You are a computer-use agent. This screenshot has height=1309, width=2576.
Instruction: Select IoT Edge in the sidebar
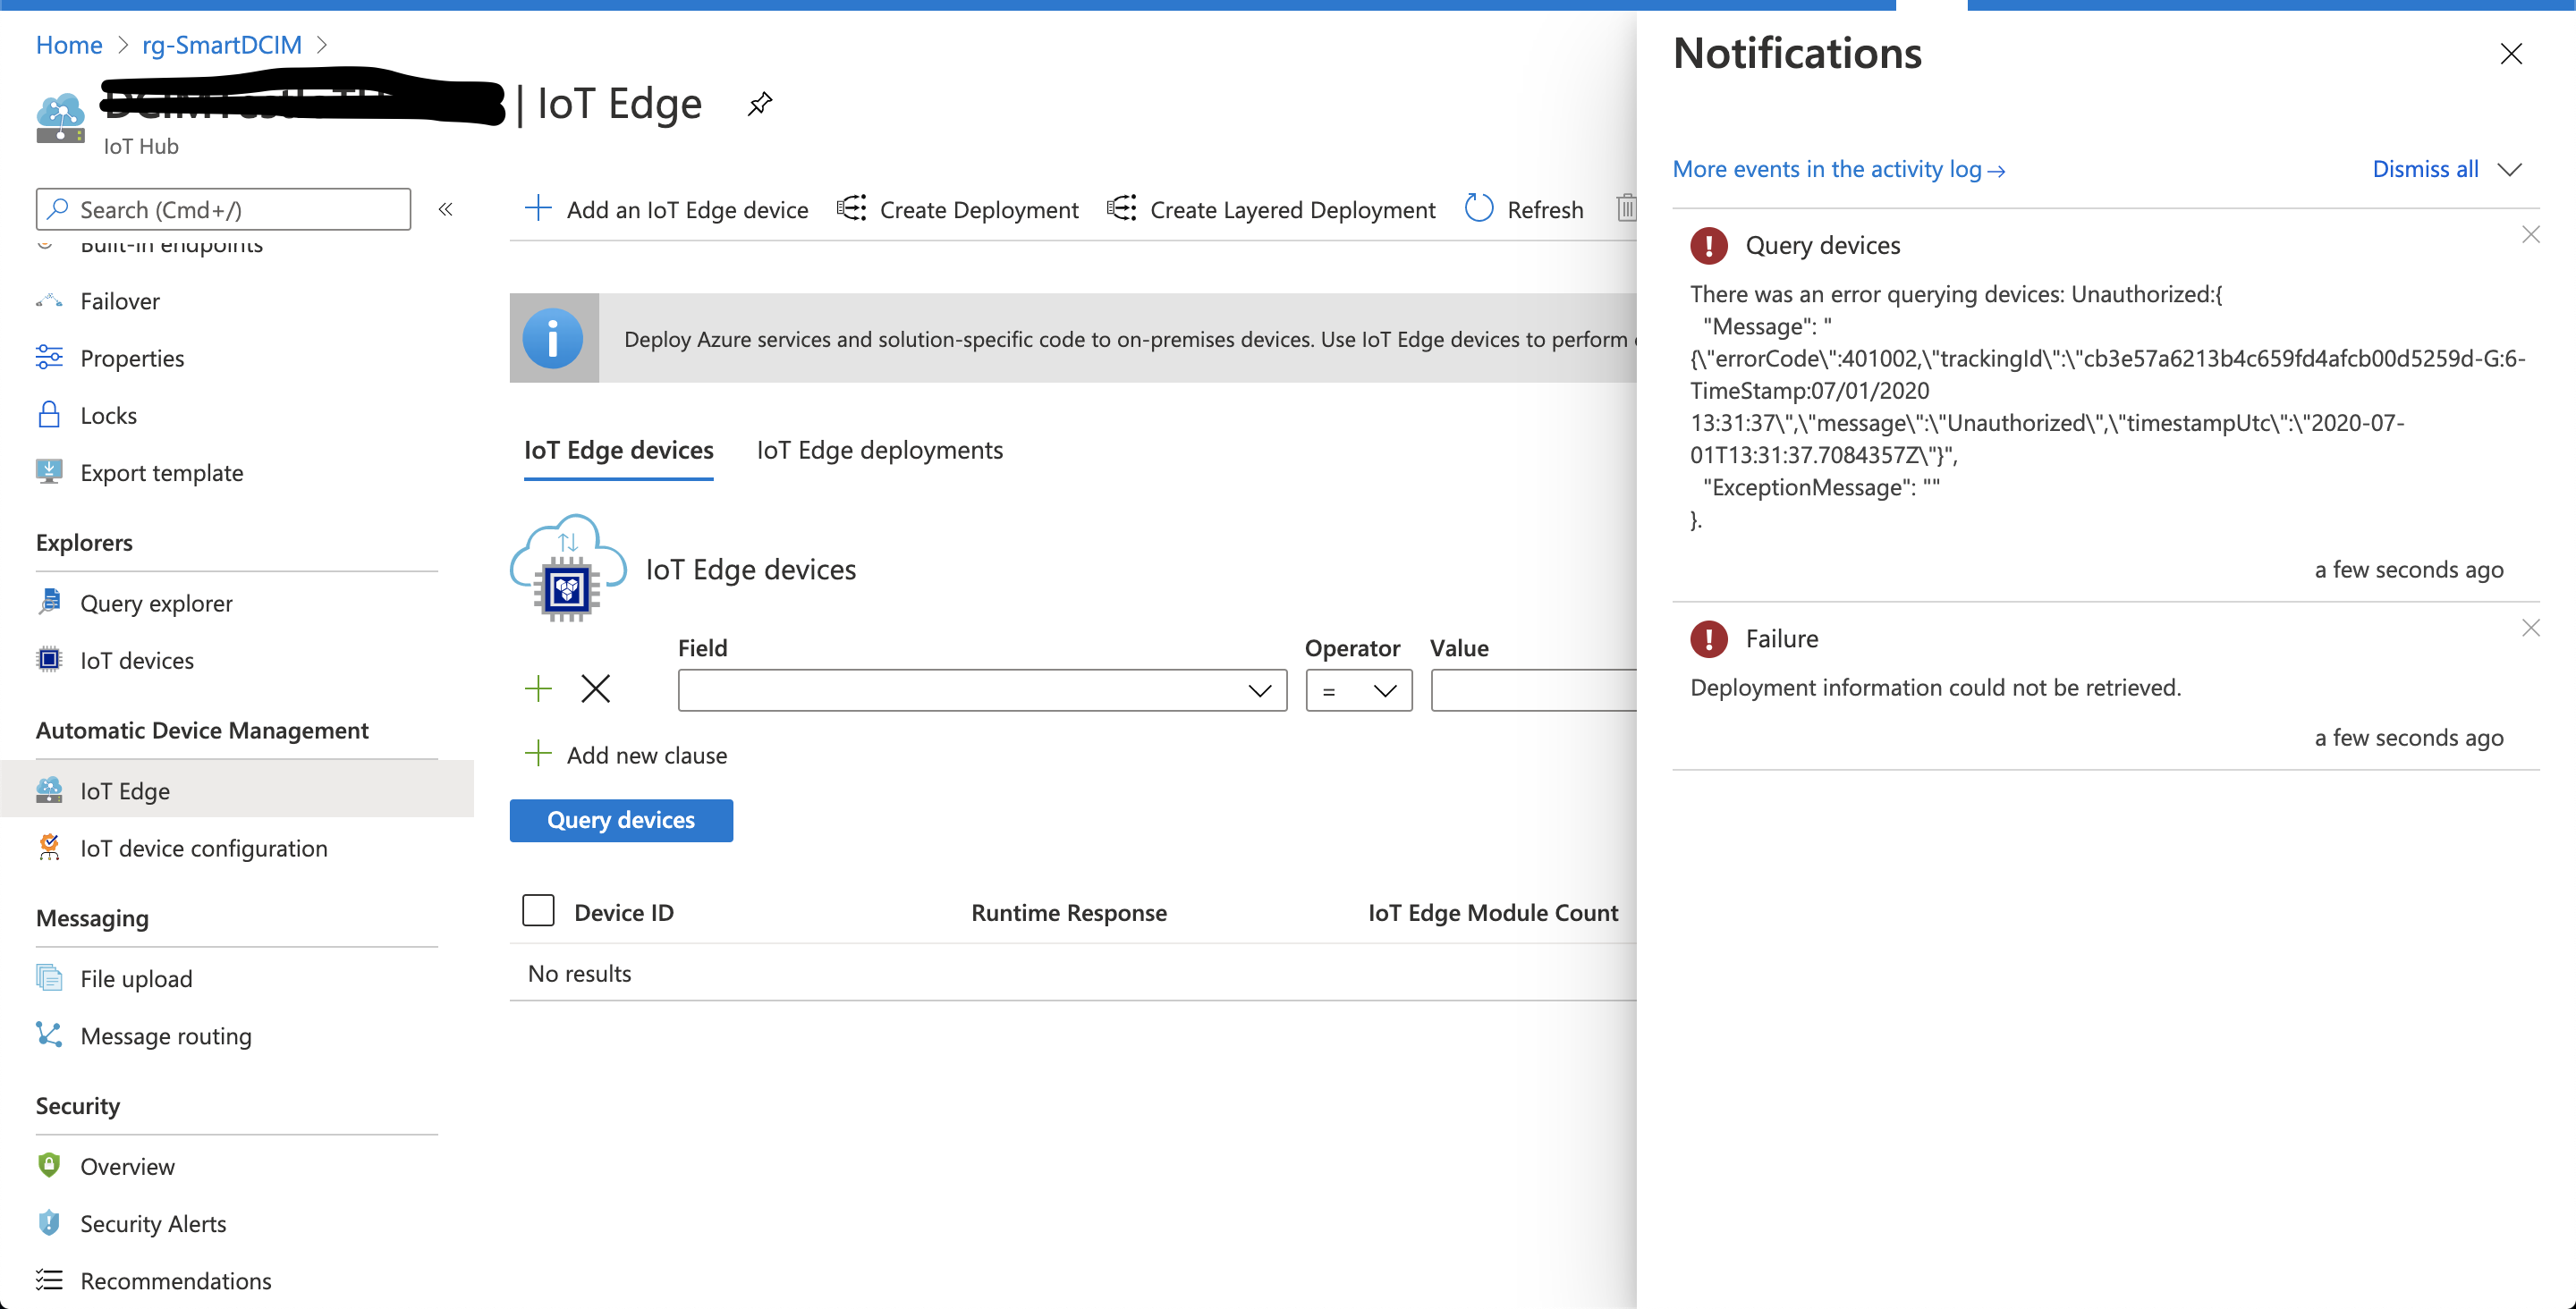tap(237, 790)
